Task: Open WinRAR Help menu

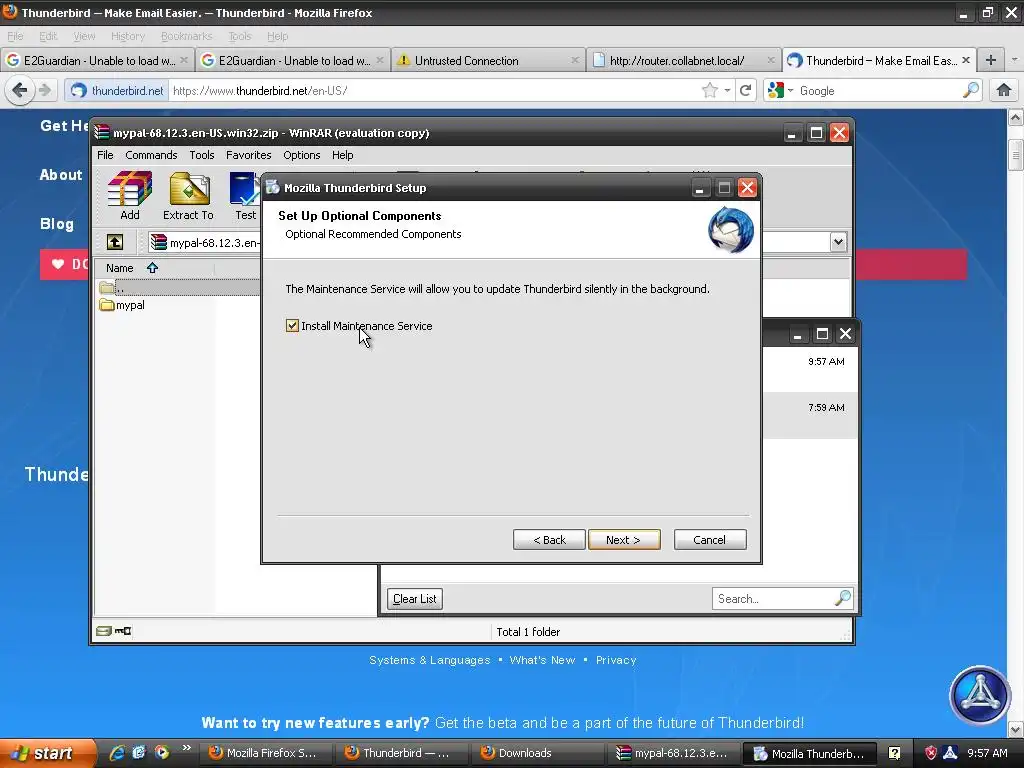Action: coord(342,155)
